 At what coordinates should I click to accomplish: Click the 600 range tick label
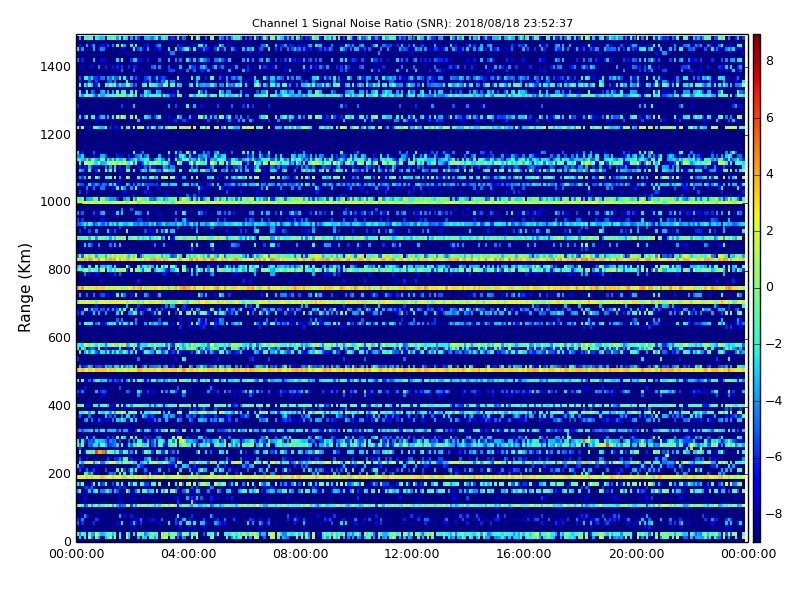(59, 338)
